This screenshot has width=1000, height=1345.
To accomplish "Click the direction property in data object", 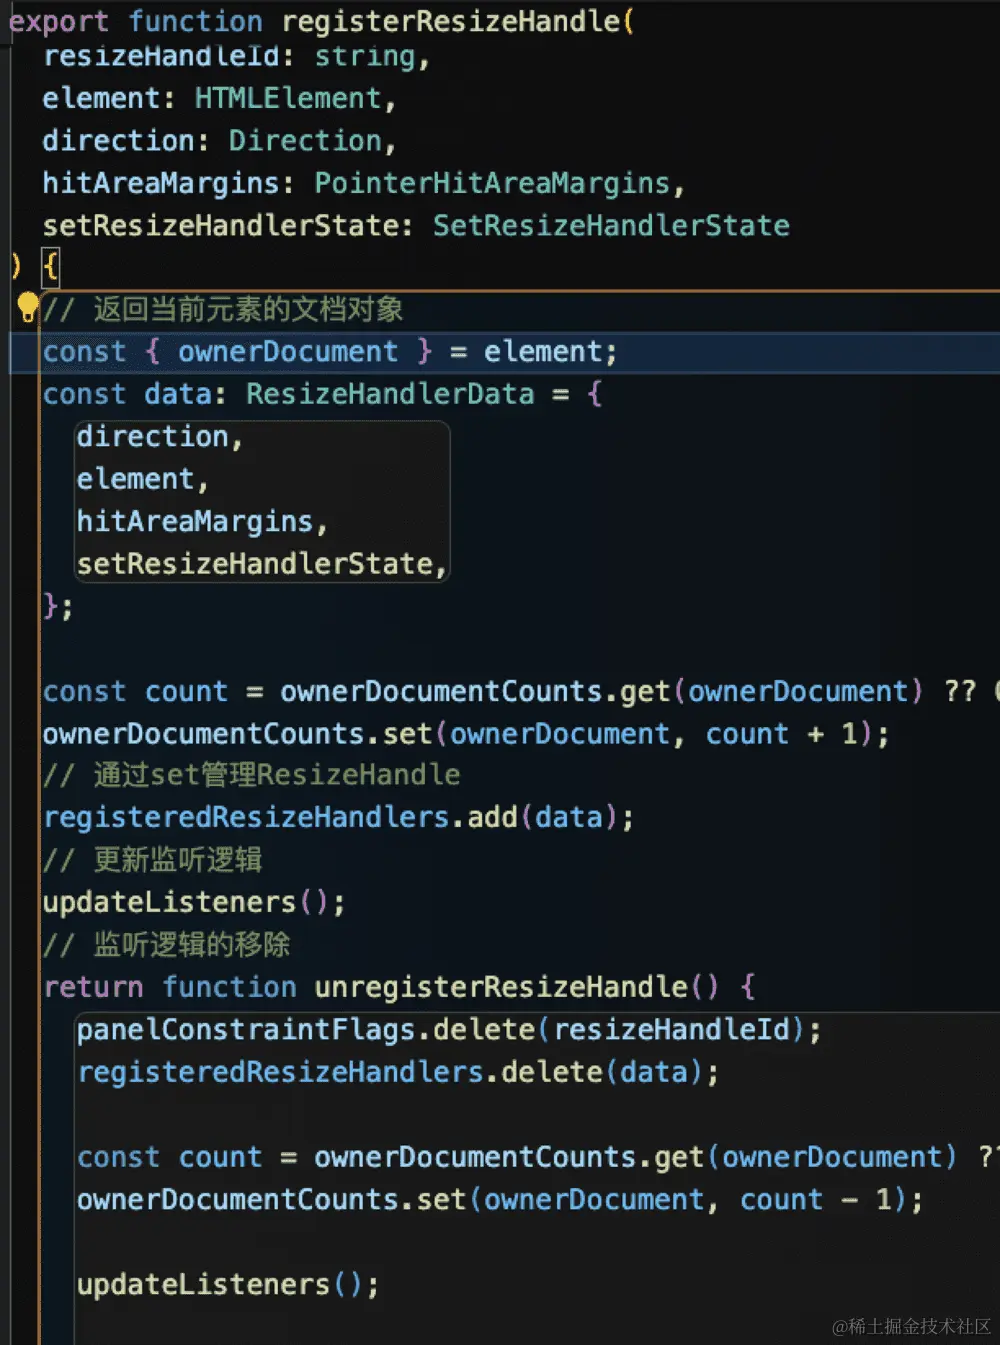I will click(152, 437).
